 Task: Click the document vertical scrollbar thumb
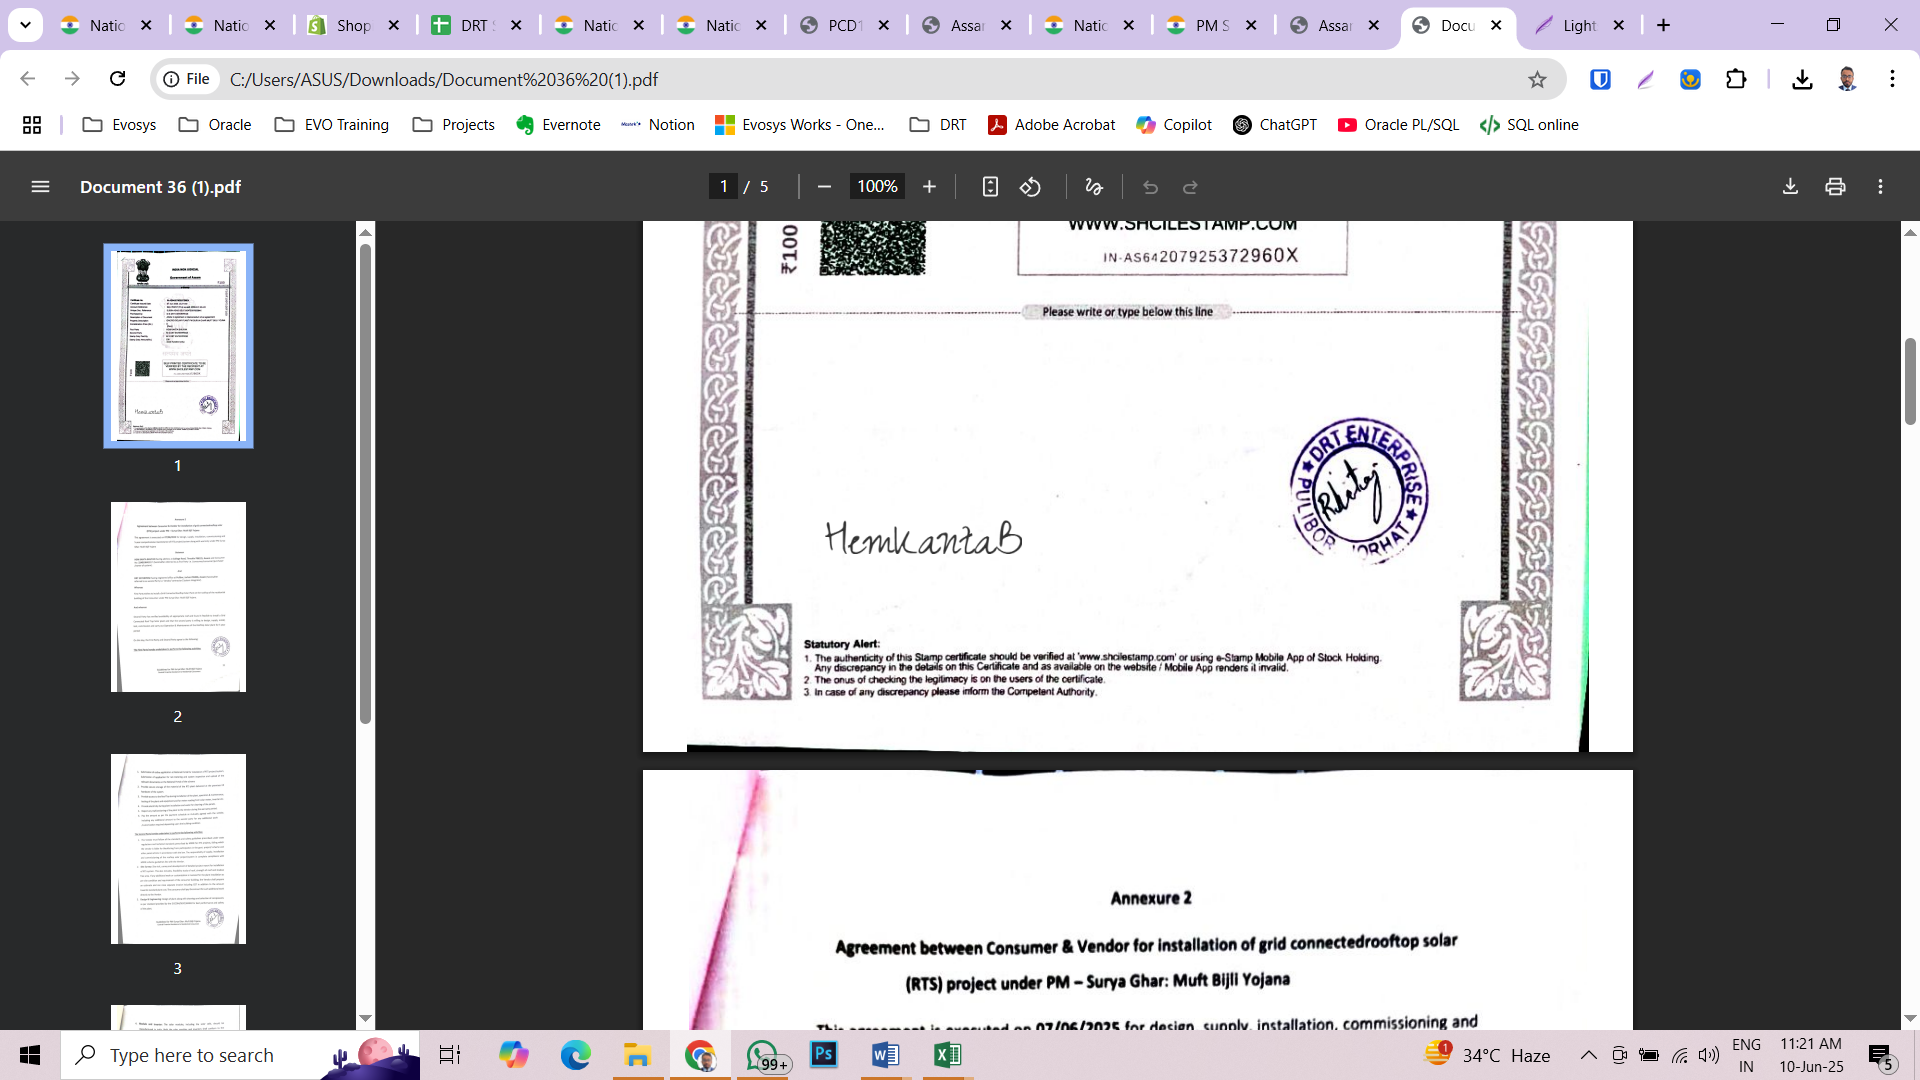[1910, 381]
